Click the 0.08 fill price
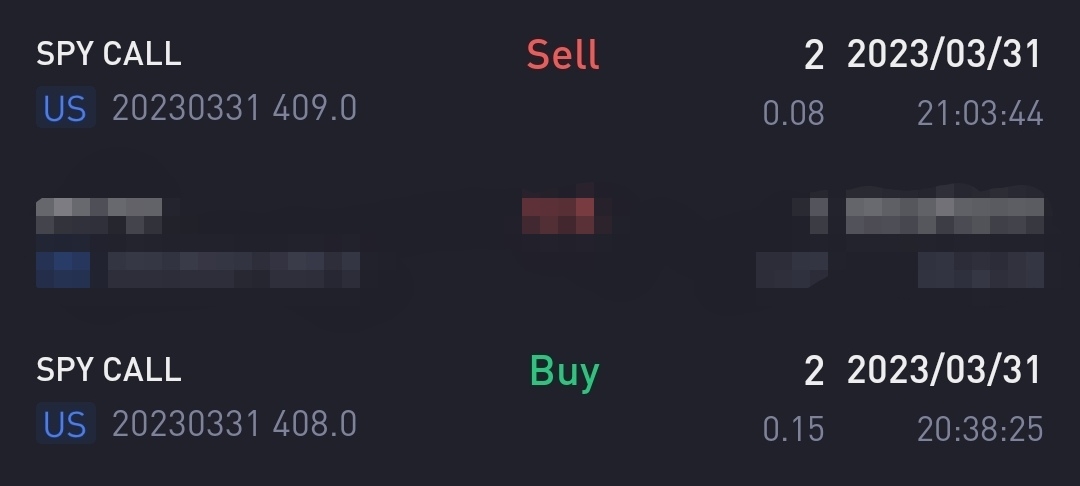 [793, 114]
